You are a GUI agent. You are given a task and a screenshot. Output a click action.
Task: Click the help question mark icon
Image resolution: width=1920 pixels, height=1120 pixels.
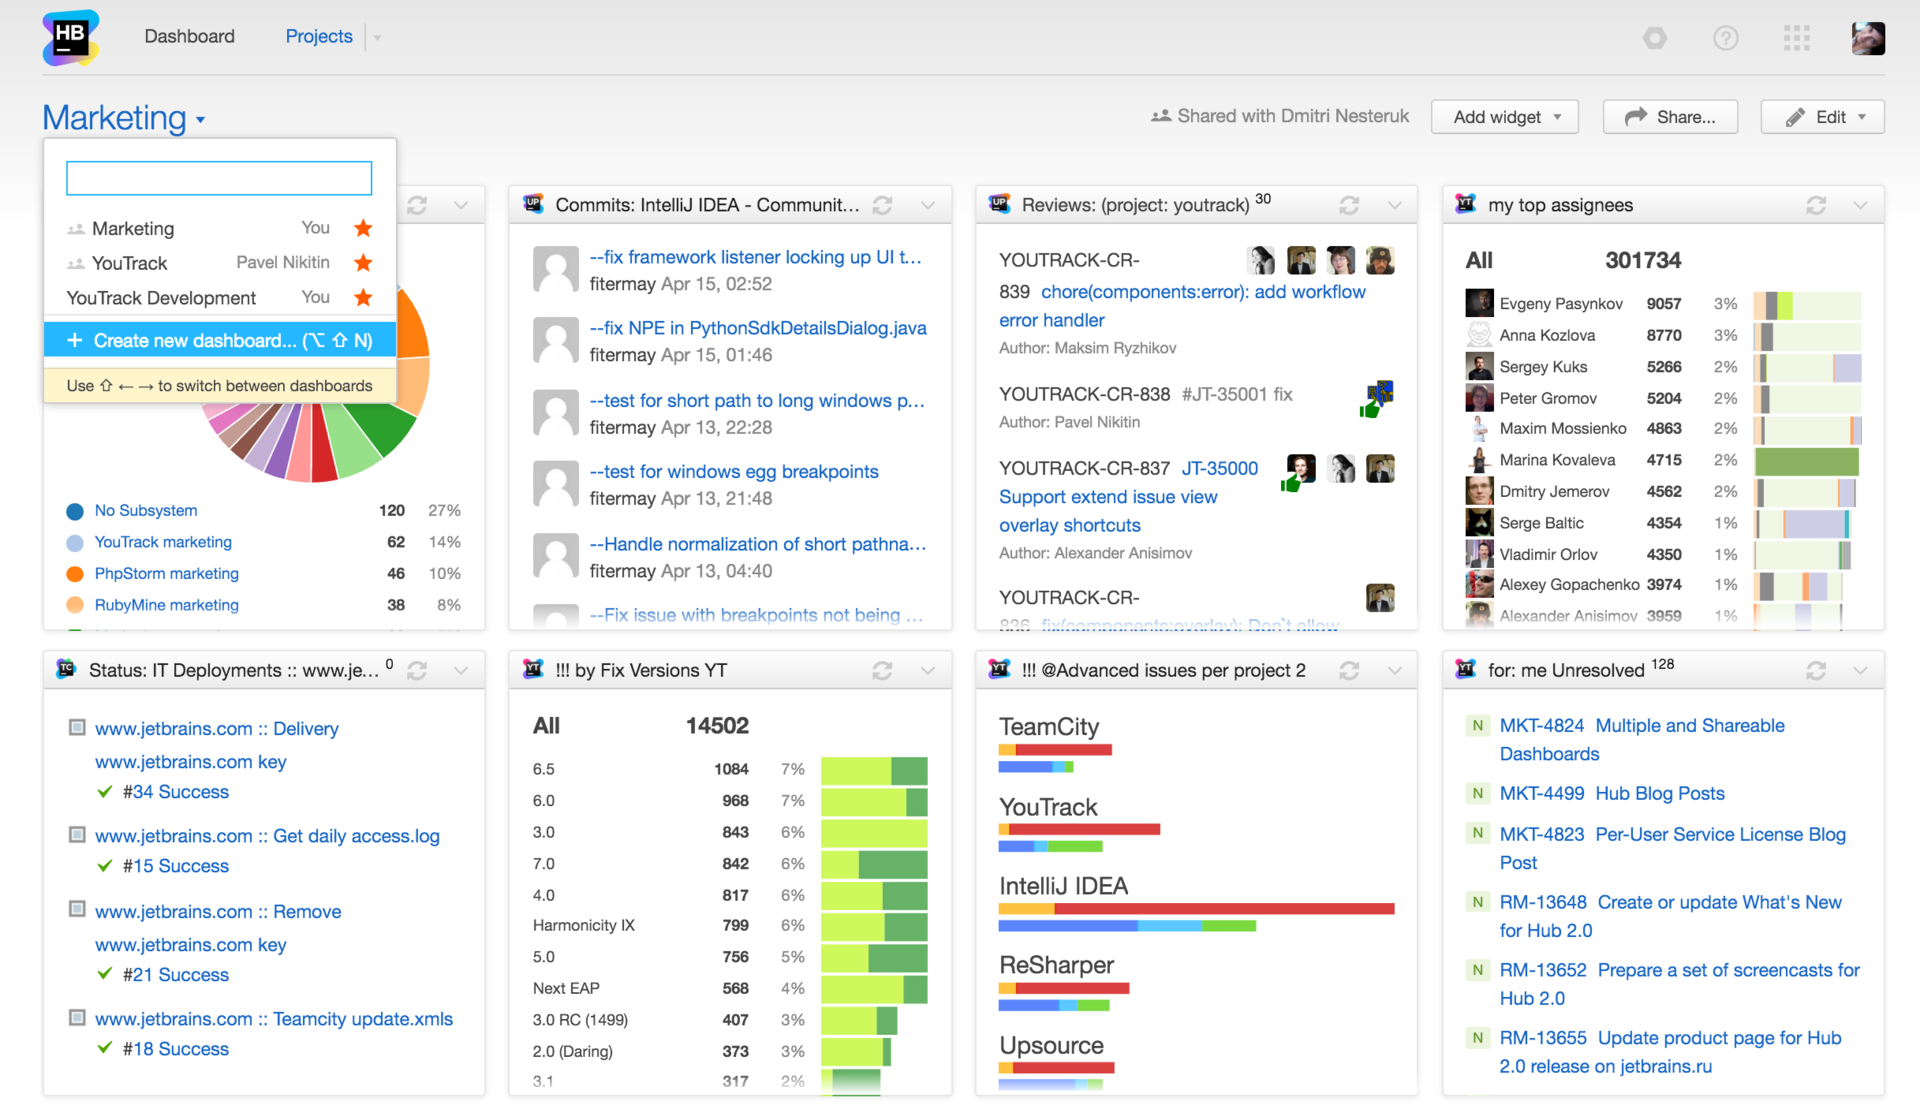(1725, 38)
